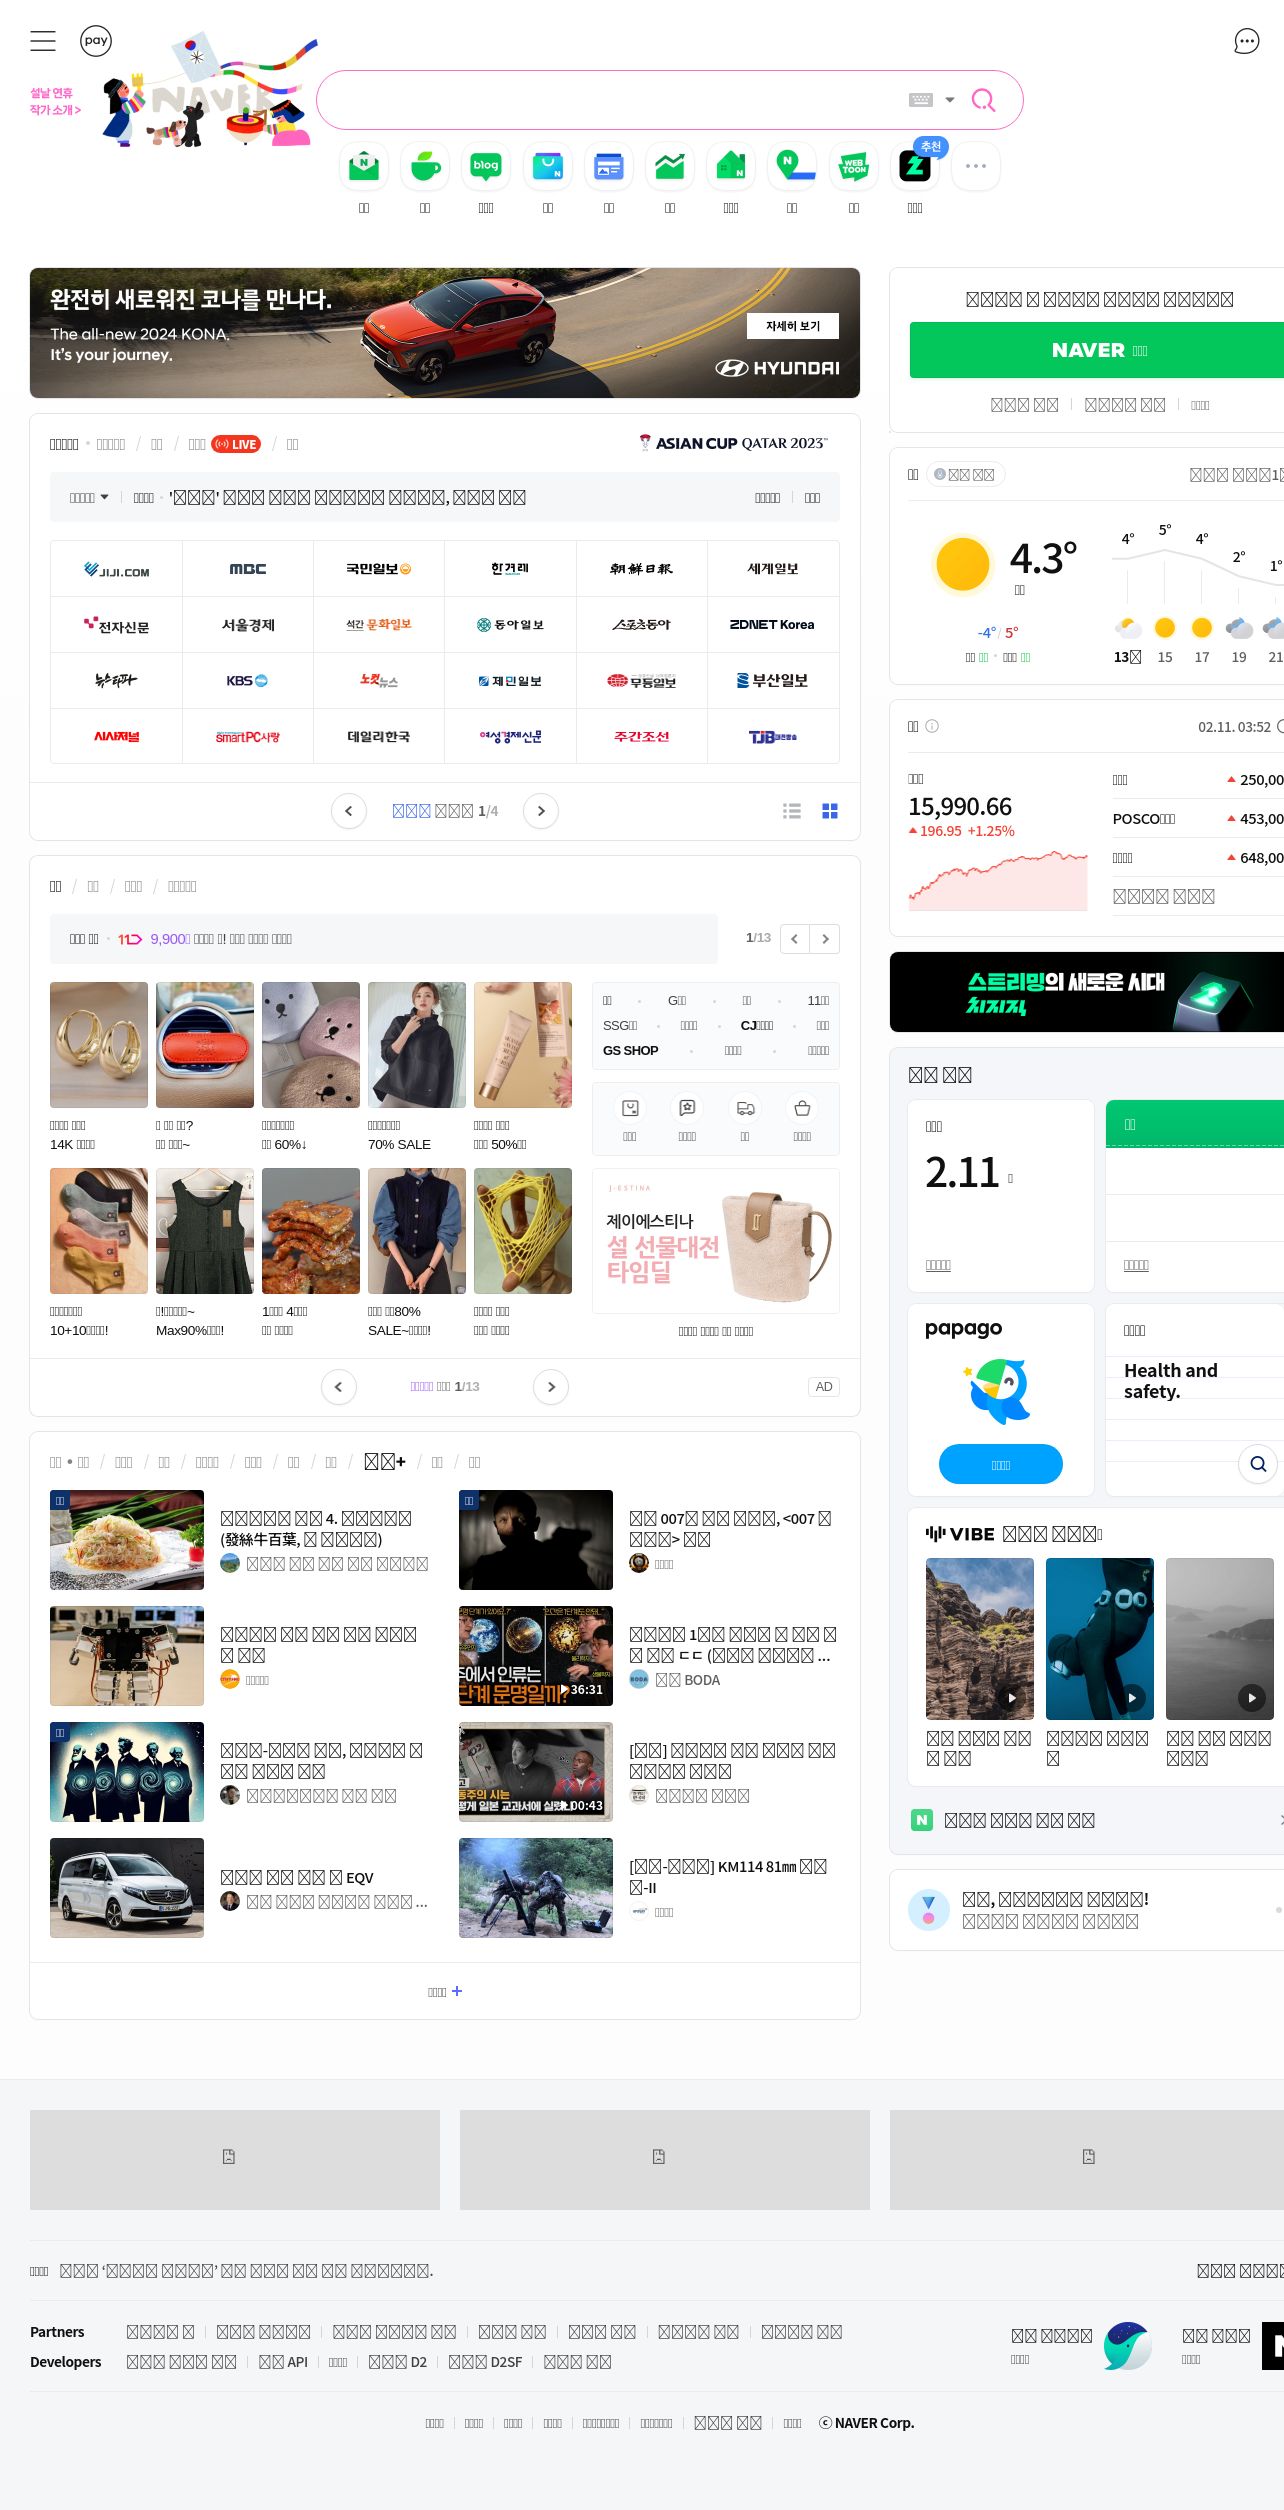Click the Naver Pay icon

point(96,41)
